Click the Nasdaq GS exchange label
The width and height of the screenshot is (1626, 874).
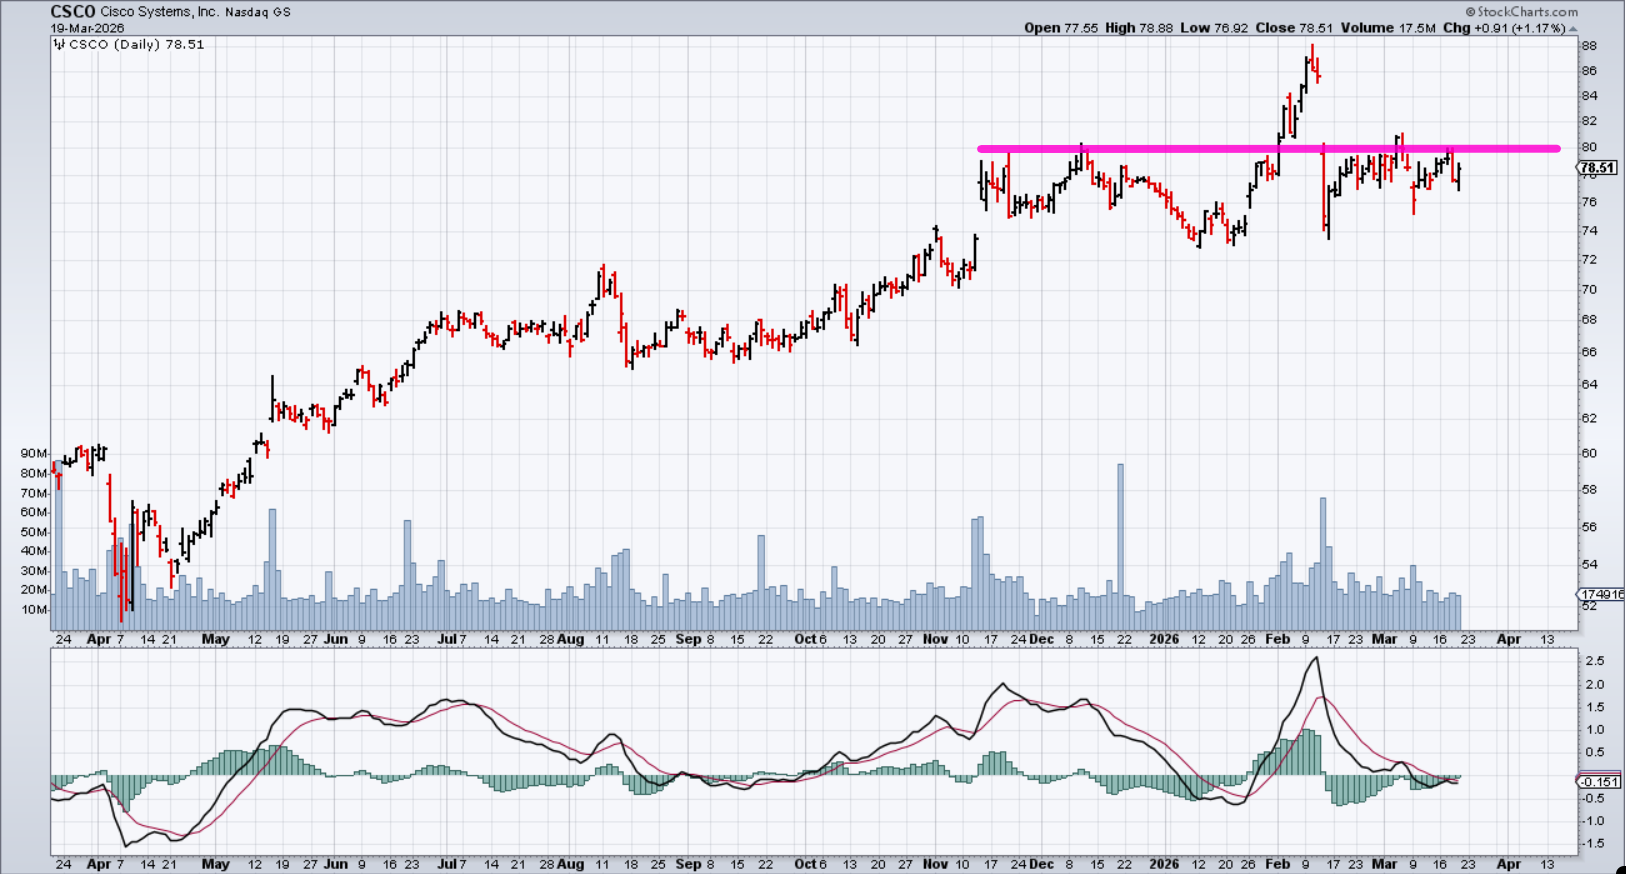click(258, 12)
